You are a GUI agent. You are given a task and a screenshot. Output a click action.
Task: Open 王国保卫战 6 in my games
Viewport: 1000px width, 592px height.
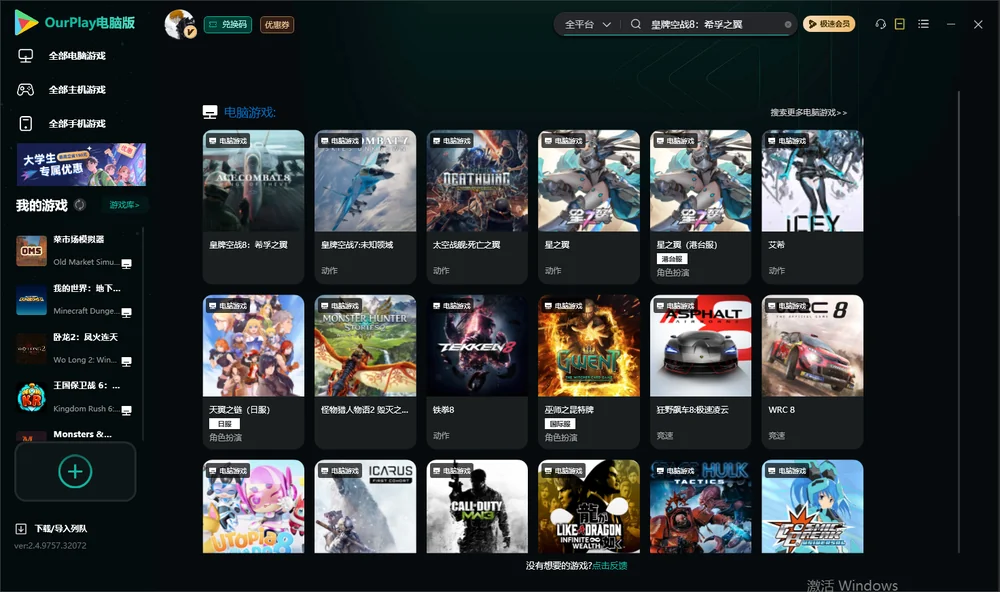tap(75, 397)
